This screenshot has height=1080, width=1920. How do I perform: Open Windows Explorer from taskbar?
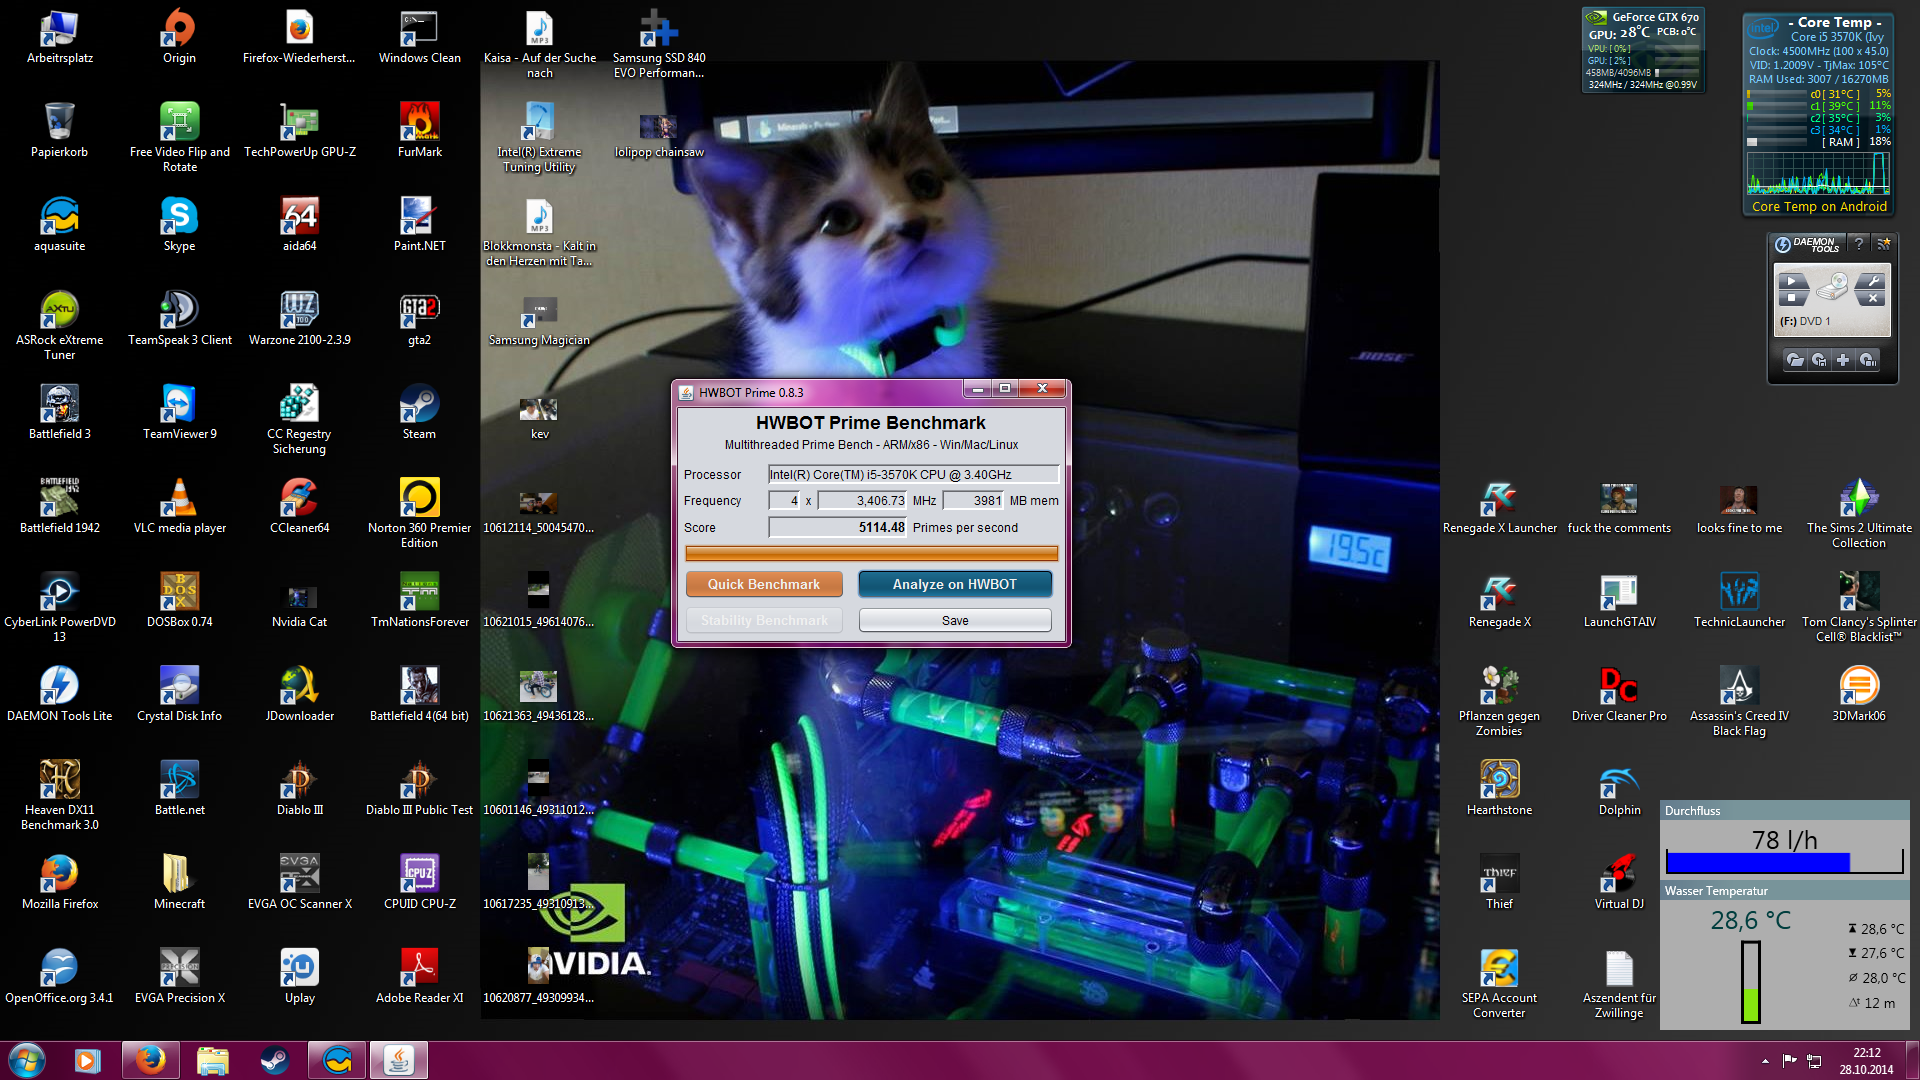point(212,1060)
